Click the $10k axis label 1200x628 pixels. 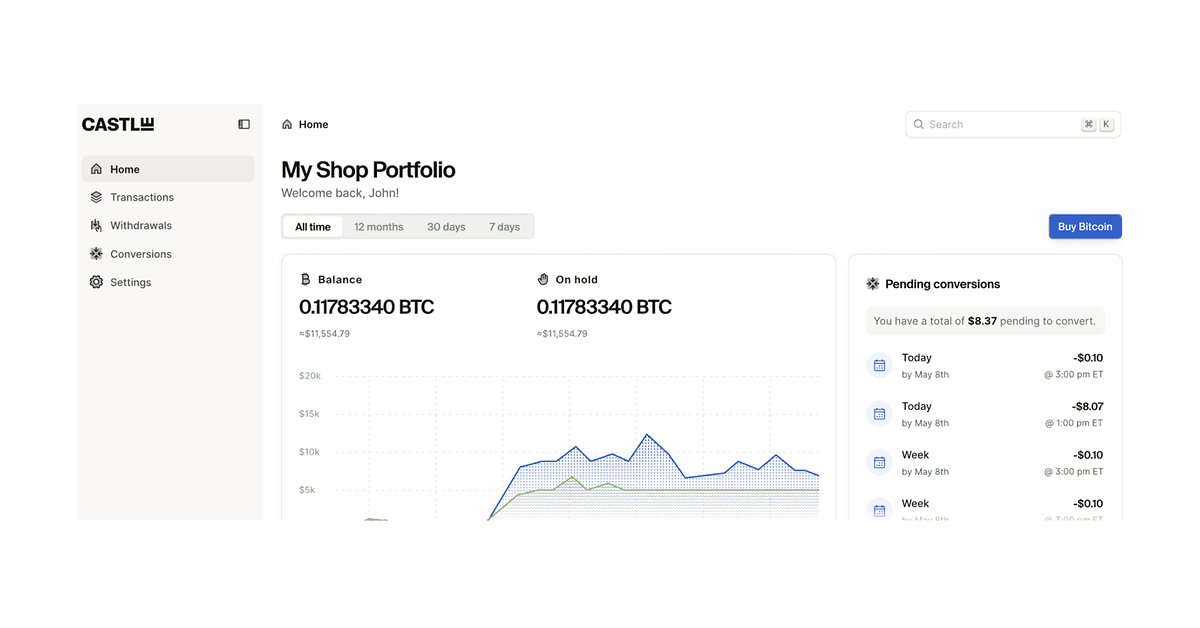click(310, 452)
